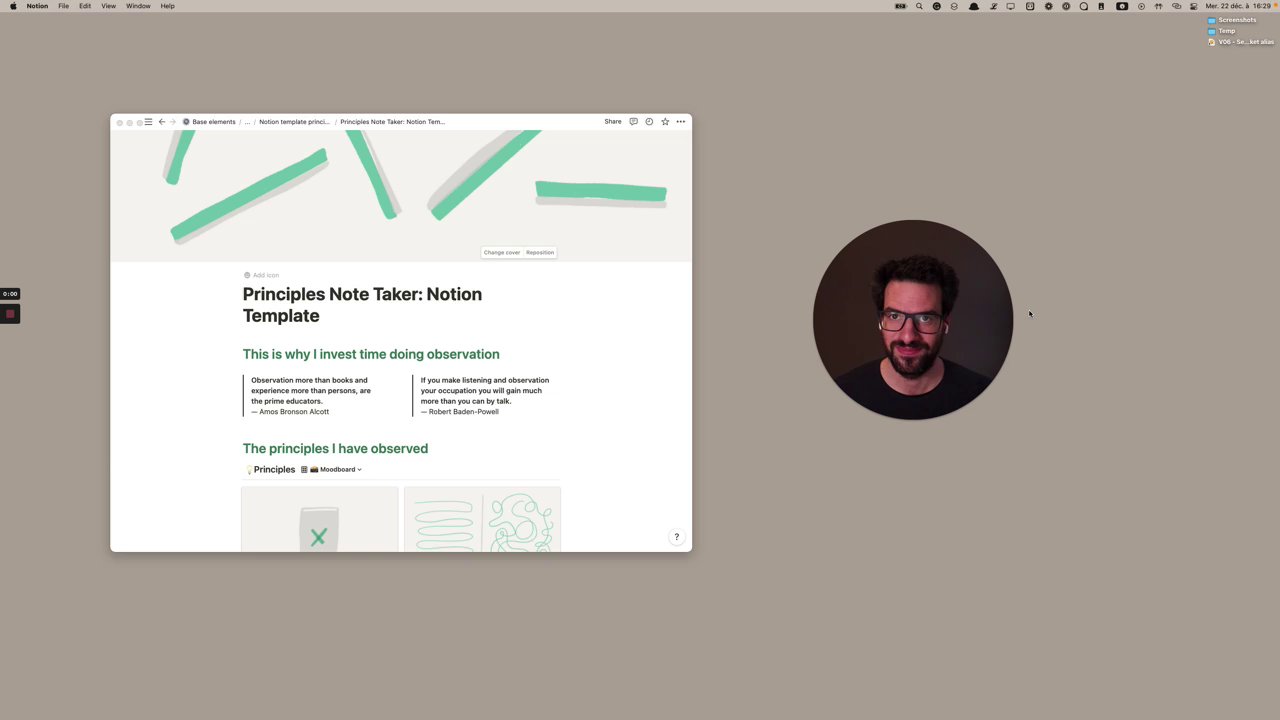
Task: Open the Screenshots folder on the desktop
Action: pos(1232,20)
